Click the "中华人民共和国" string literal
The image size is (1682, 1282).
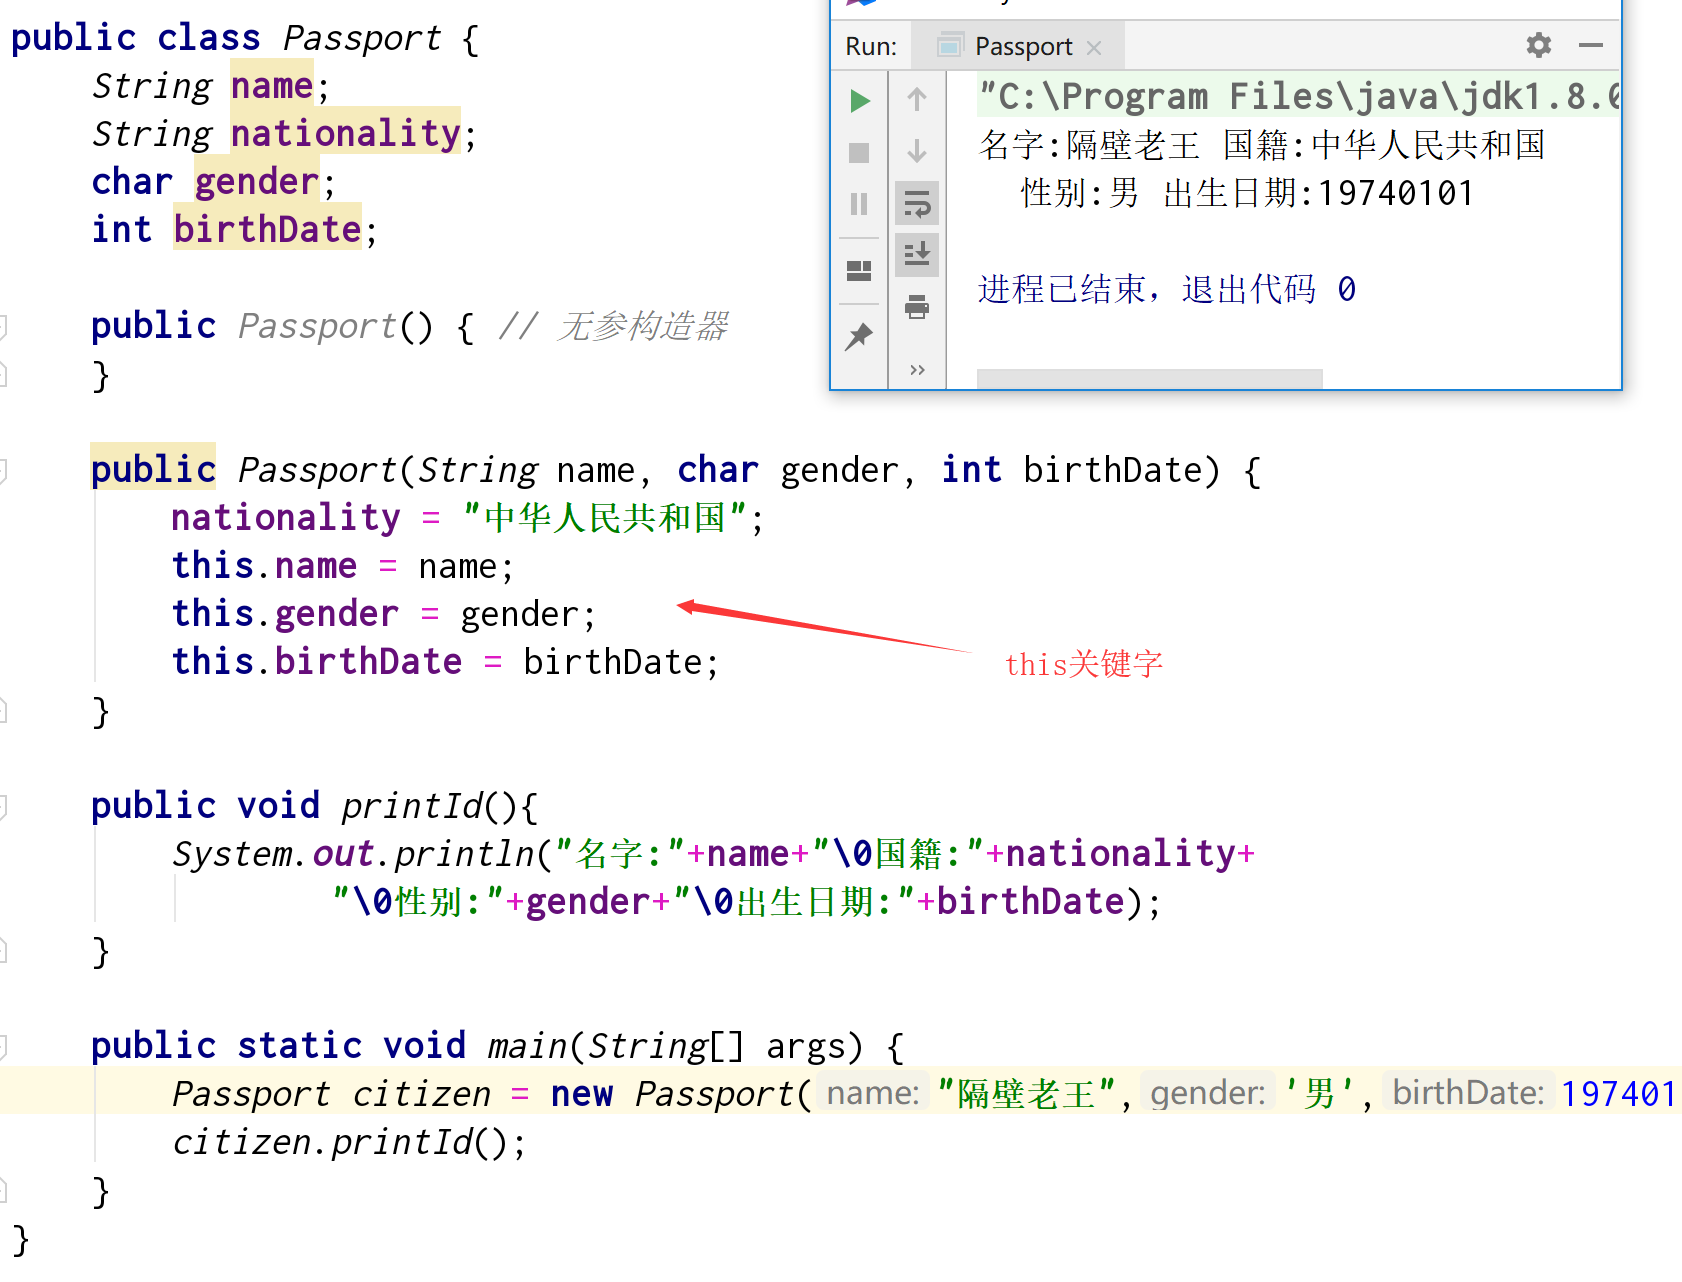[606, 518]
